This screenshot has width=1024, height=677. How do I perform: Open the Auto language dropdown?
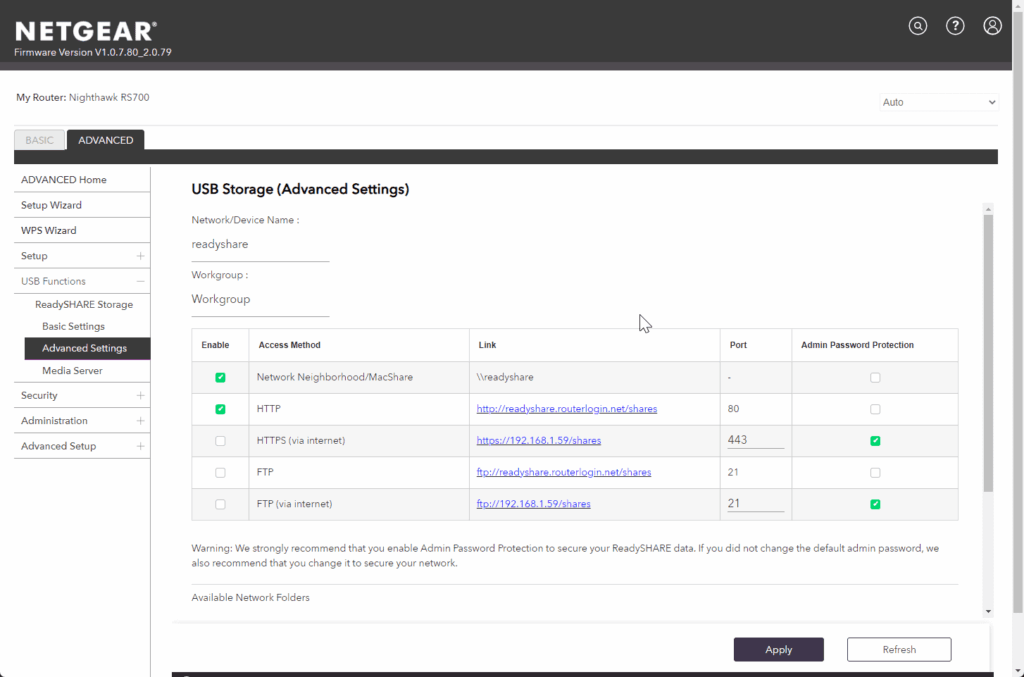pos(938,102)
